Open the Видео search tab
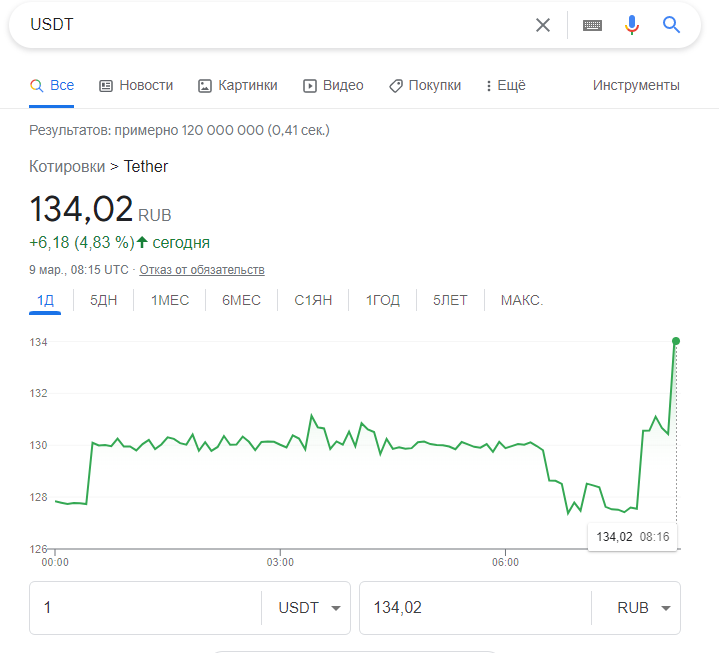The height and width of the screenshot is (653, 719). pos(333,86)
